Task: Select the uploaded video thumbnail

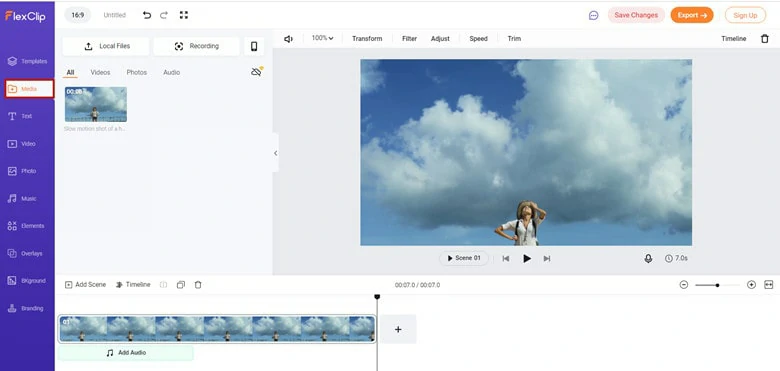Action: [x=96, y=104]
